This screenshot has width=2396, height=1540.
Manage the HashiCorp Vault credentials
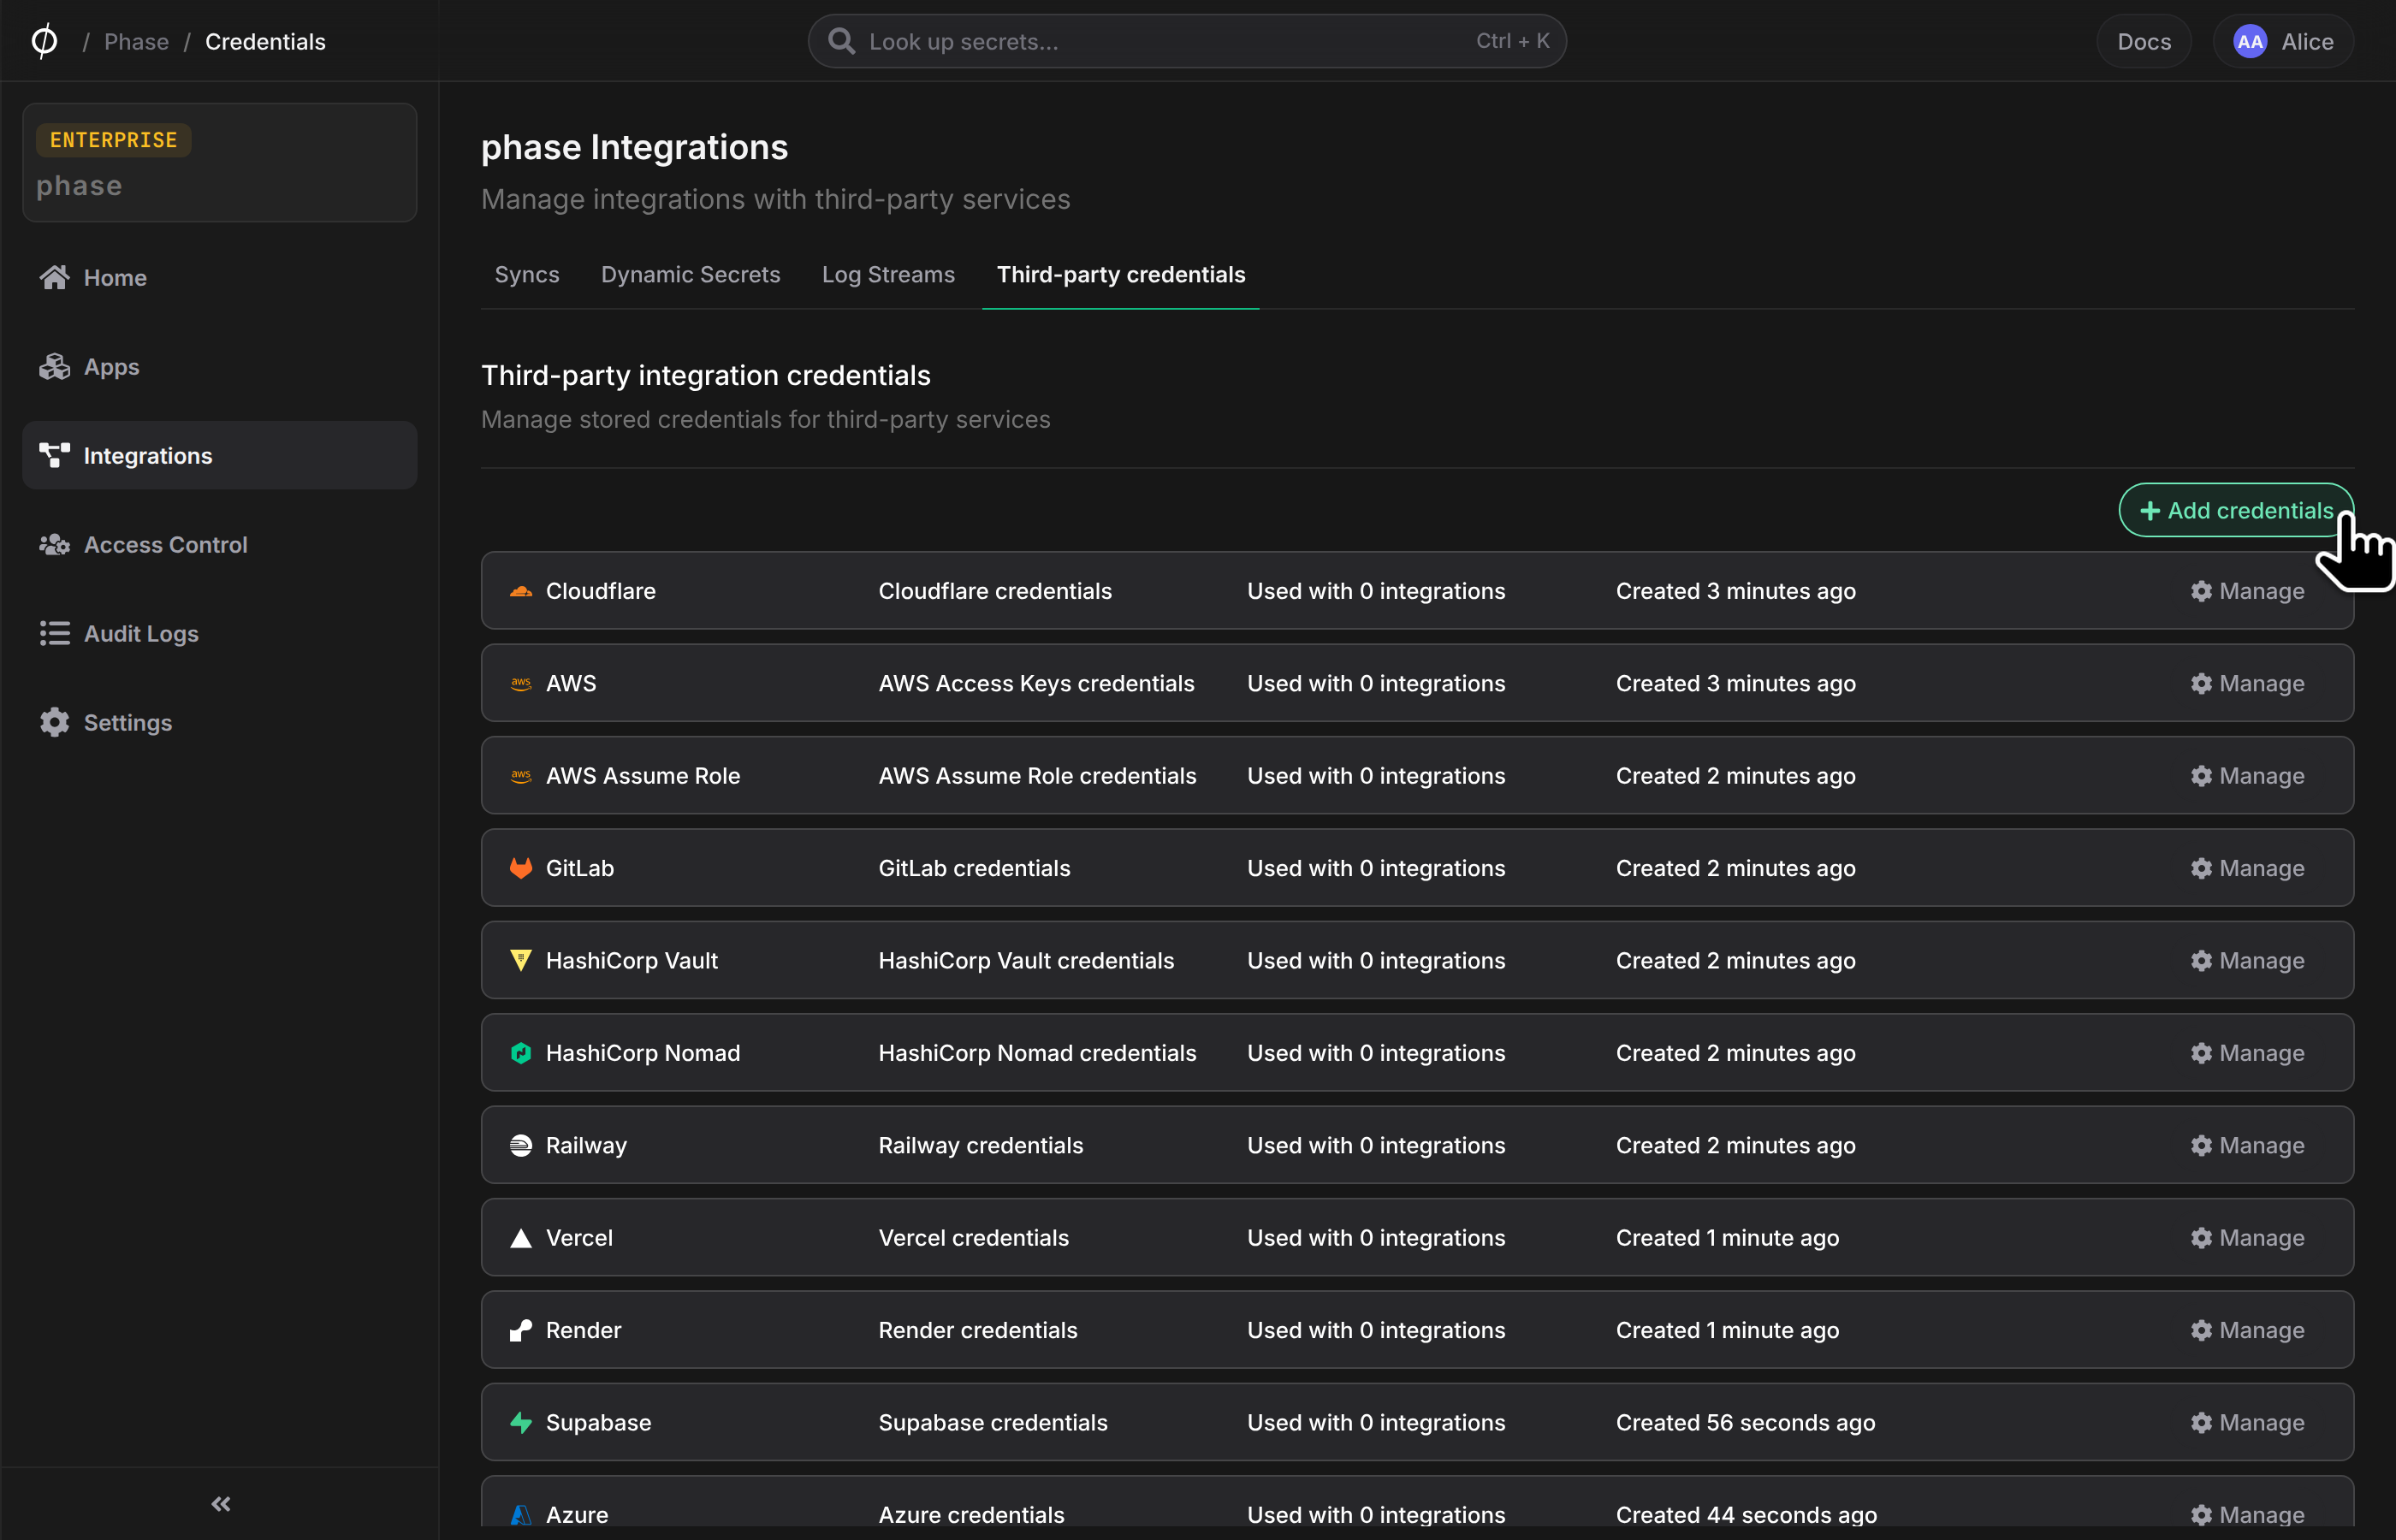(2247, 961)
